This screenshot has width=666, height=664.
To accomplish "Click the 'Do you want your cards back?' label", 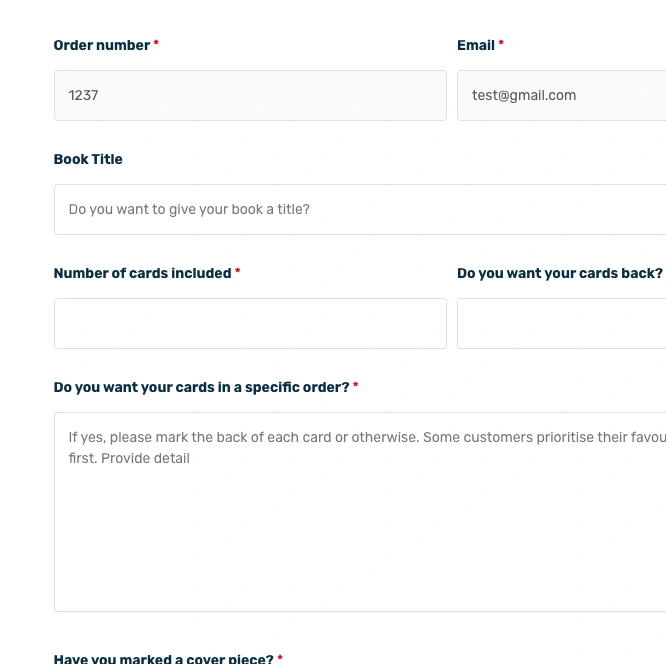I will 560,273.
